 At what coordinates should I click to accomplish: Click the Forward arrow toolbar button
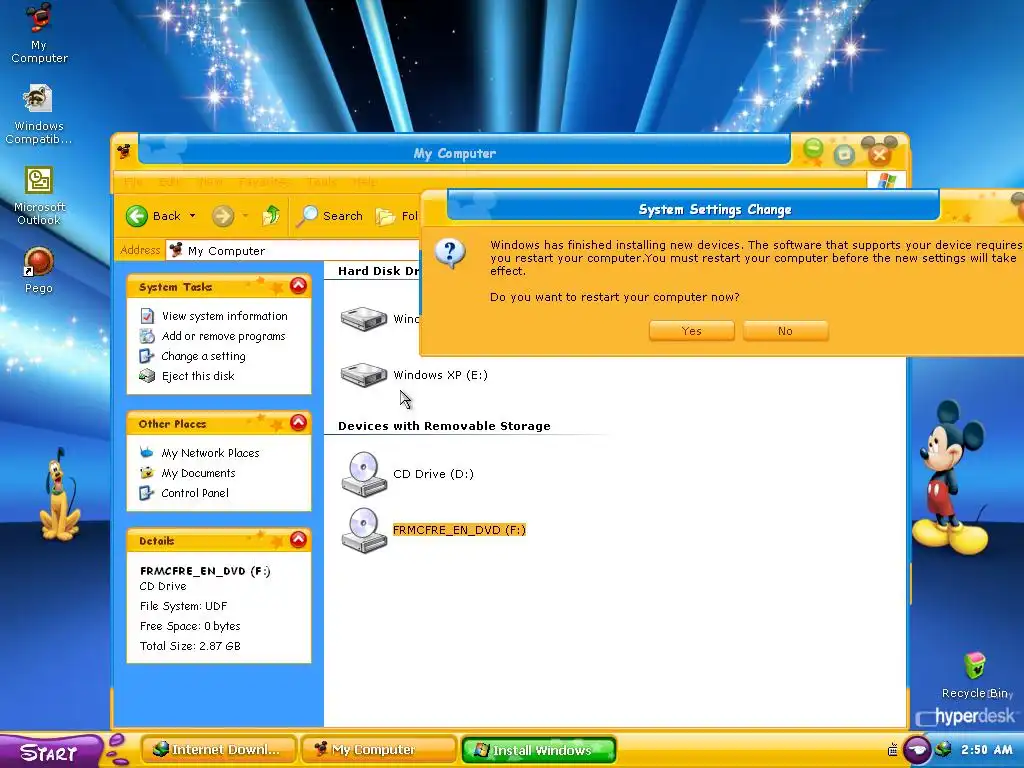tap(223, 216)
